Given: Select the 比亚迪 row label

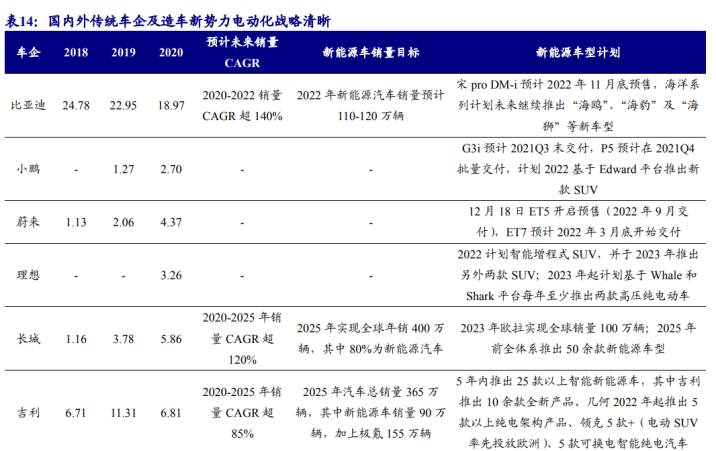Looking at the screenshot, I should pyautogui.click(x=28, y=105).
